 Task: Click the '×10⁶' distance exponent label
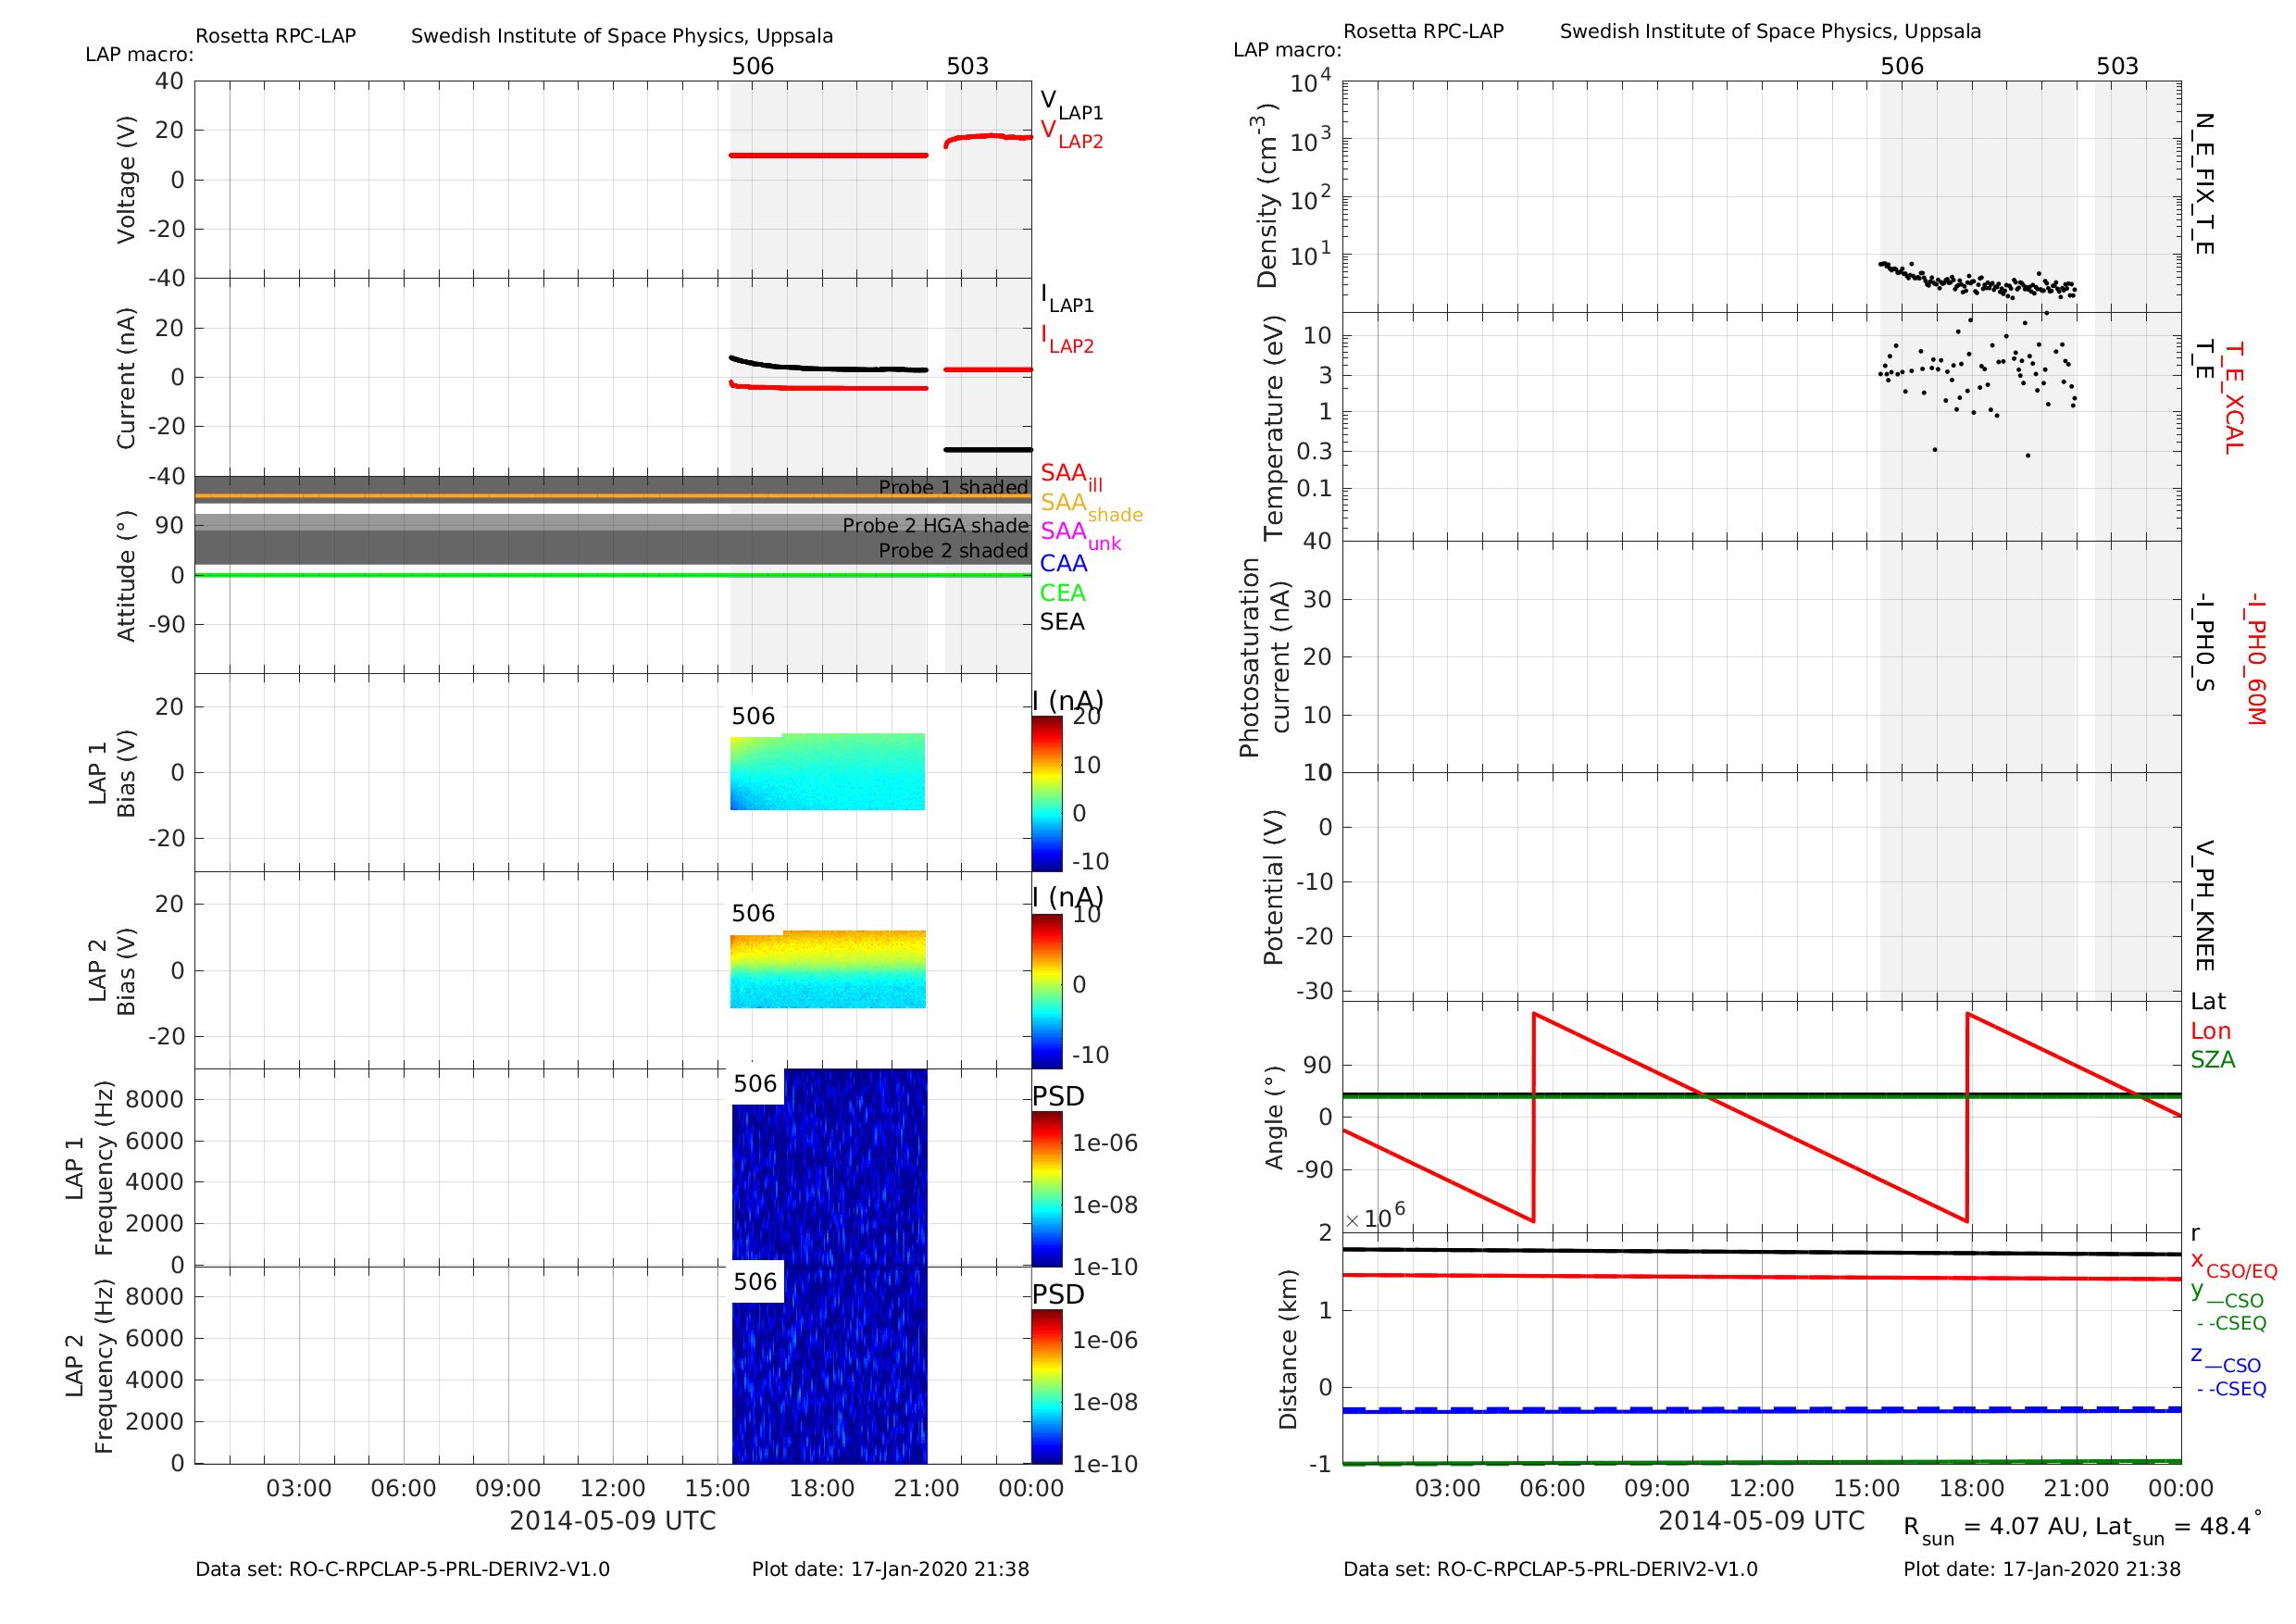1375,1216
